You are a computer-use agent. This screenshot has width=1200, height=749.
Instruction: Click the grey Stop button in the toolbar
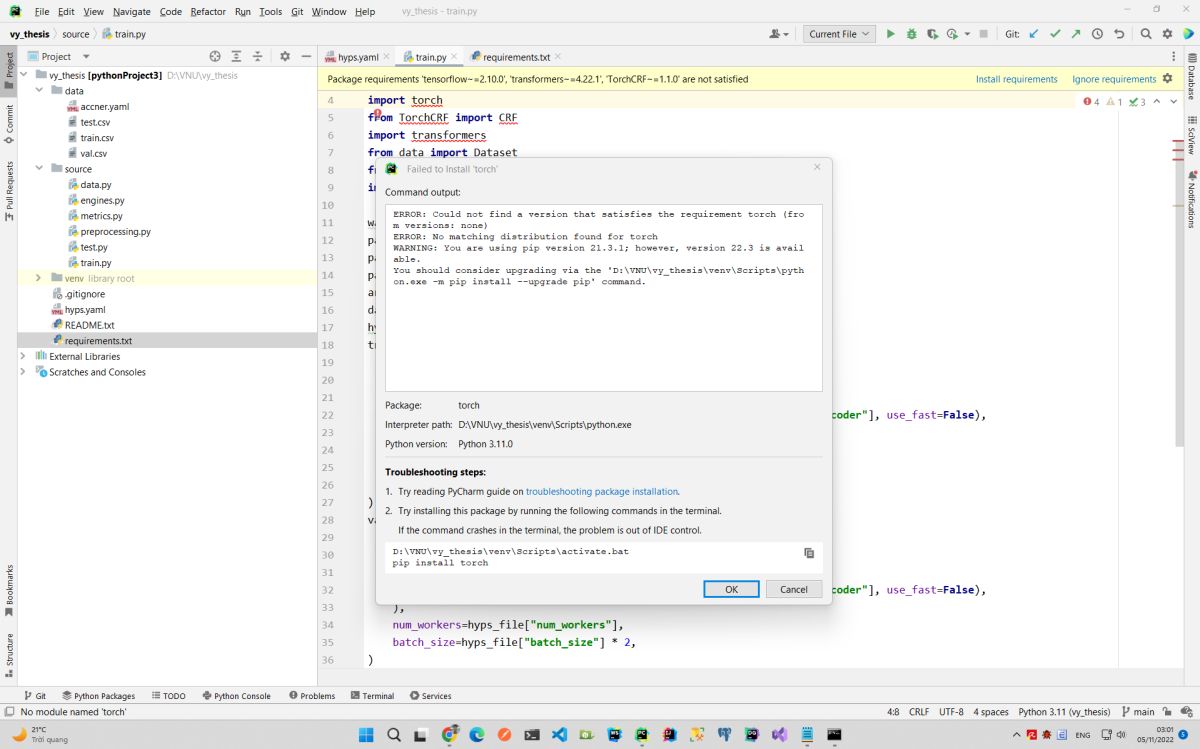(x=986, y=34)
